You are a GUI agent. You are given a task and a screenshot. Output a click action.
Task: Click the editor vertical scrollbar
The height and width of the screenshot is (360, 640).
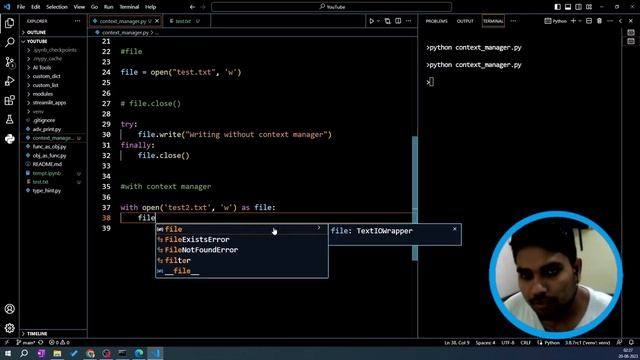(415, 198)
